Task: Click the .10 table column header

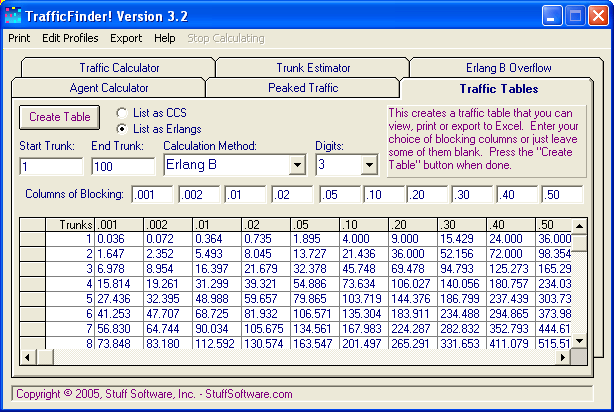Action: tap(364, 225)
